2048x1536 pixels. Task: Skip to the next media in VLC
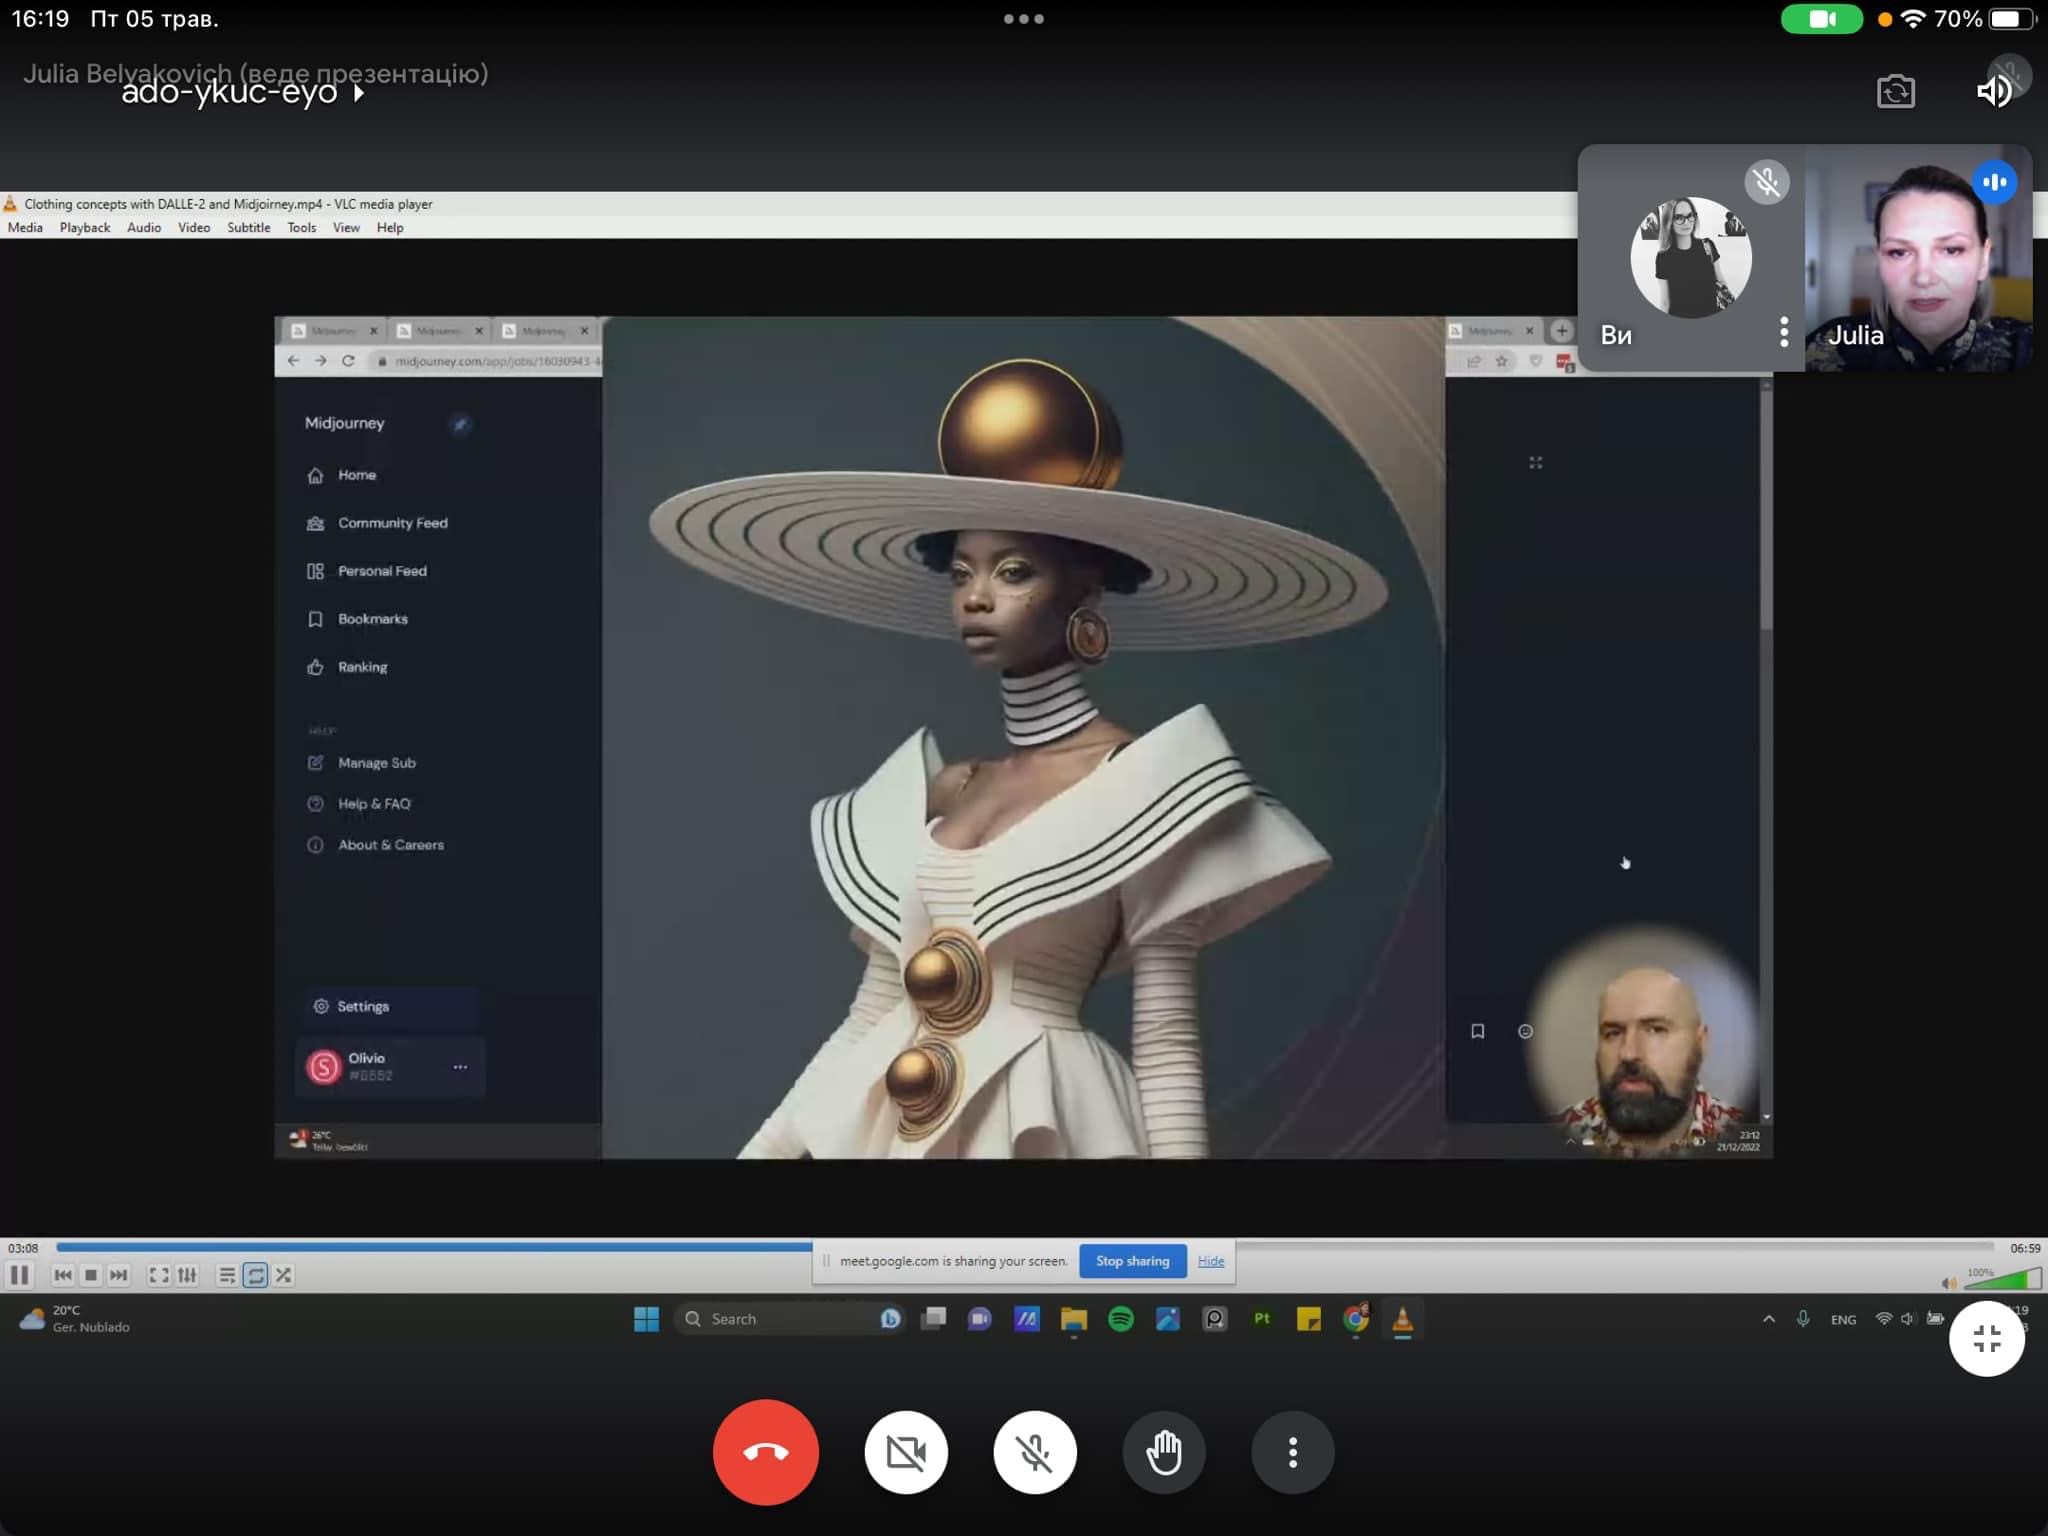(119, 1275)
